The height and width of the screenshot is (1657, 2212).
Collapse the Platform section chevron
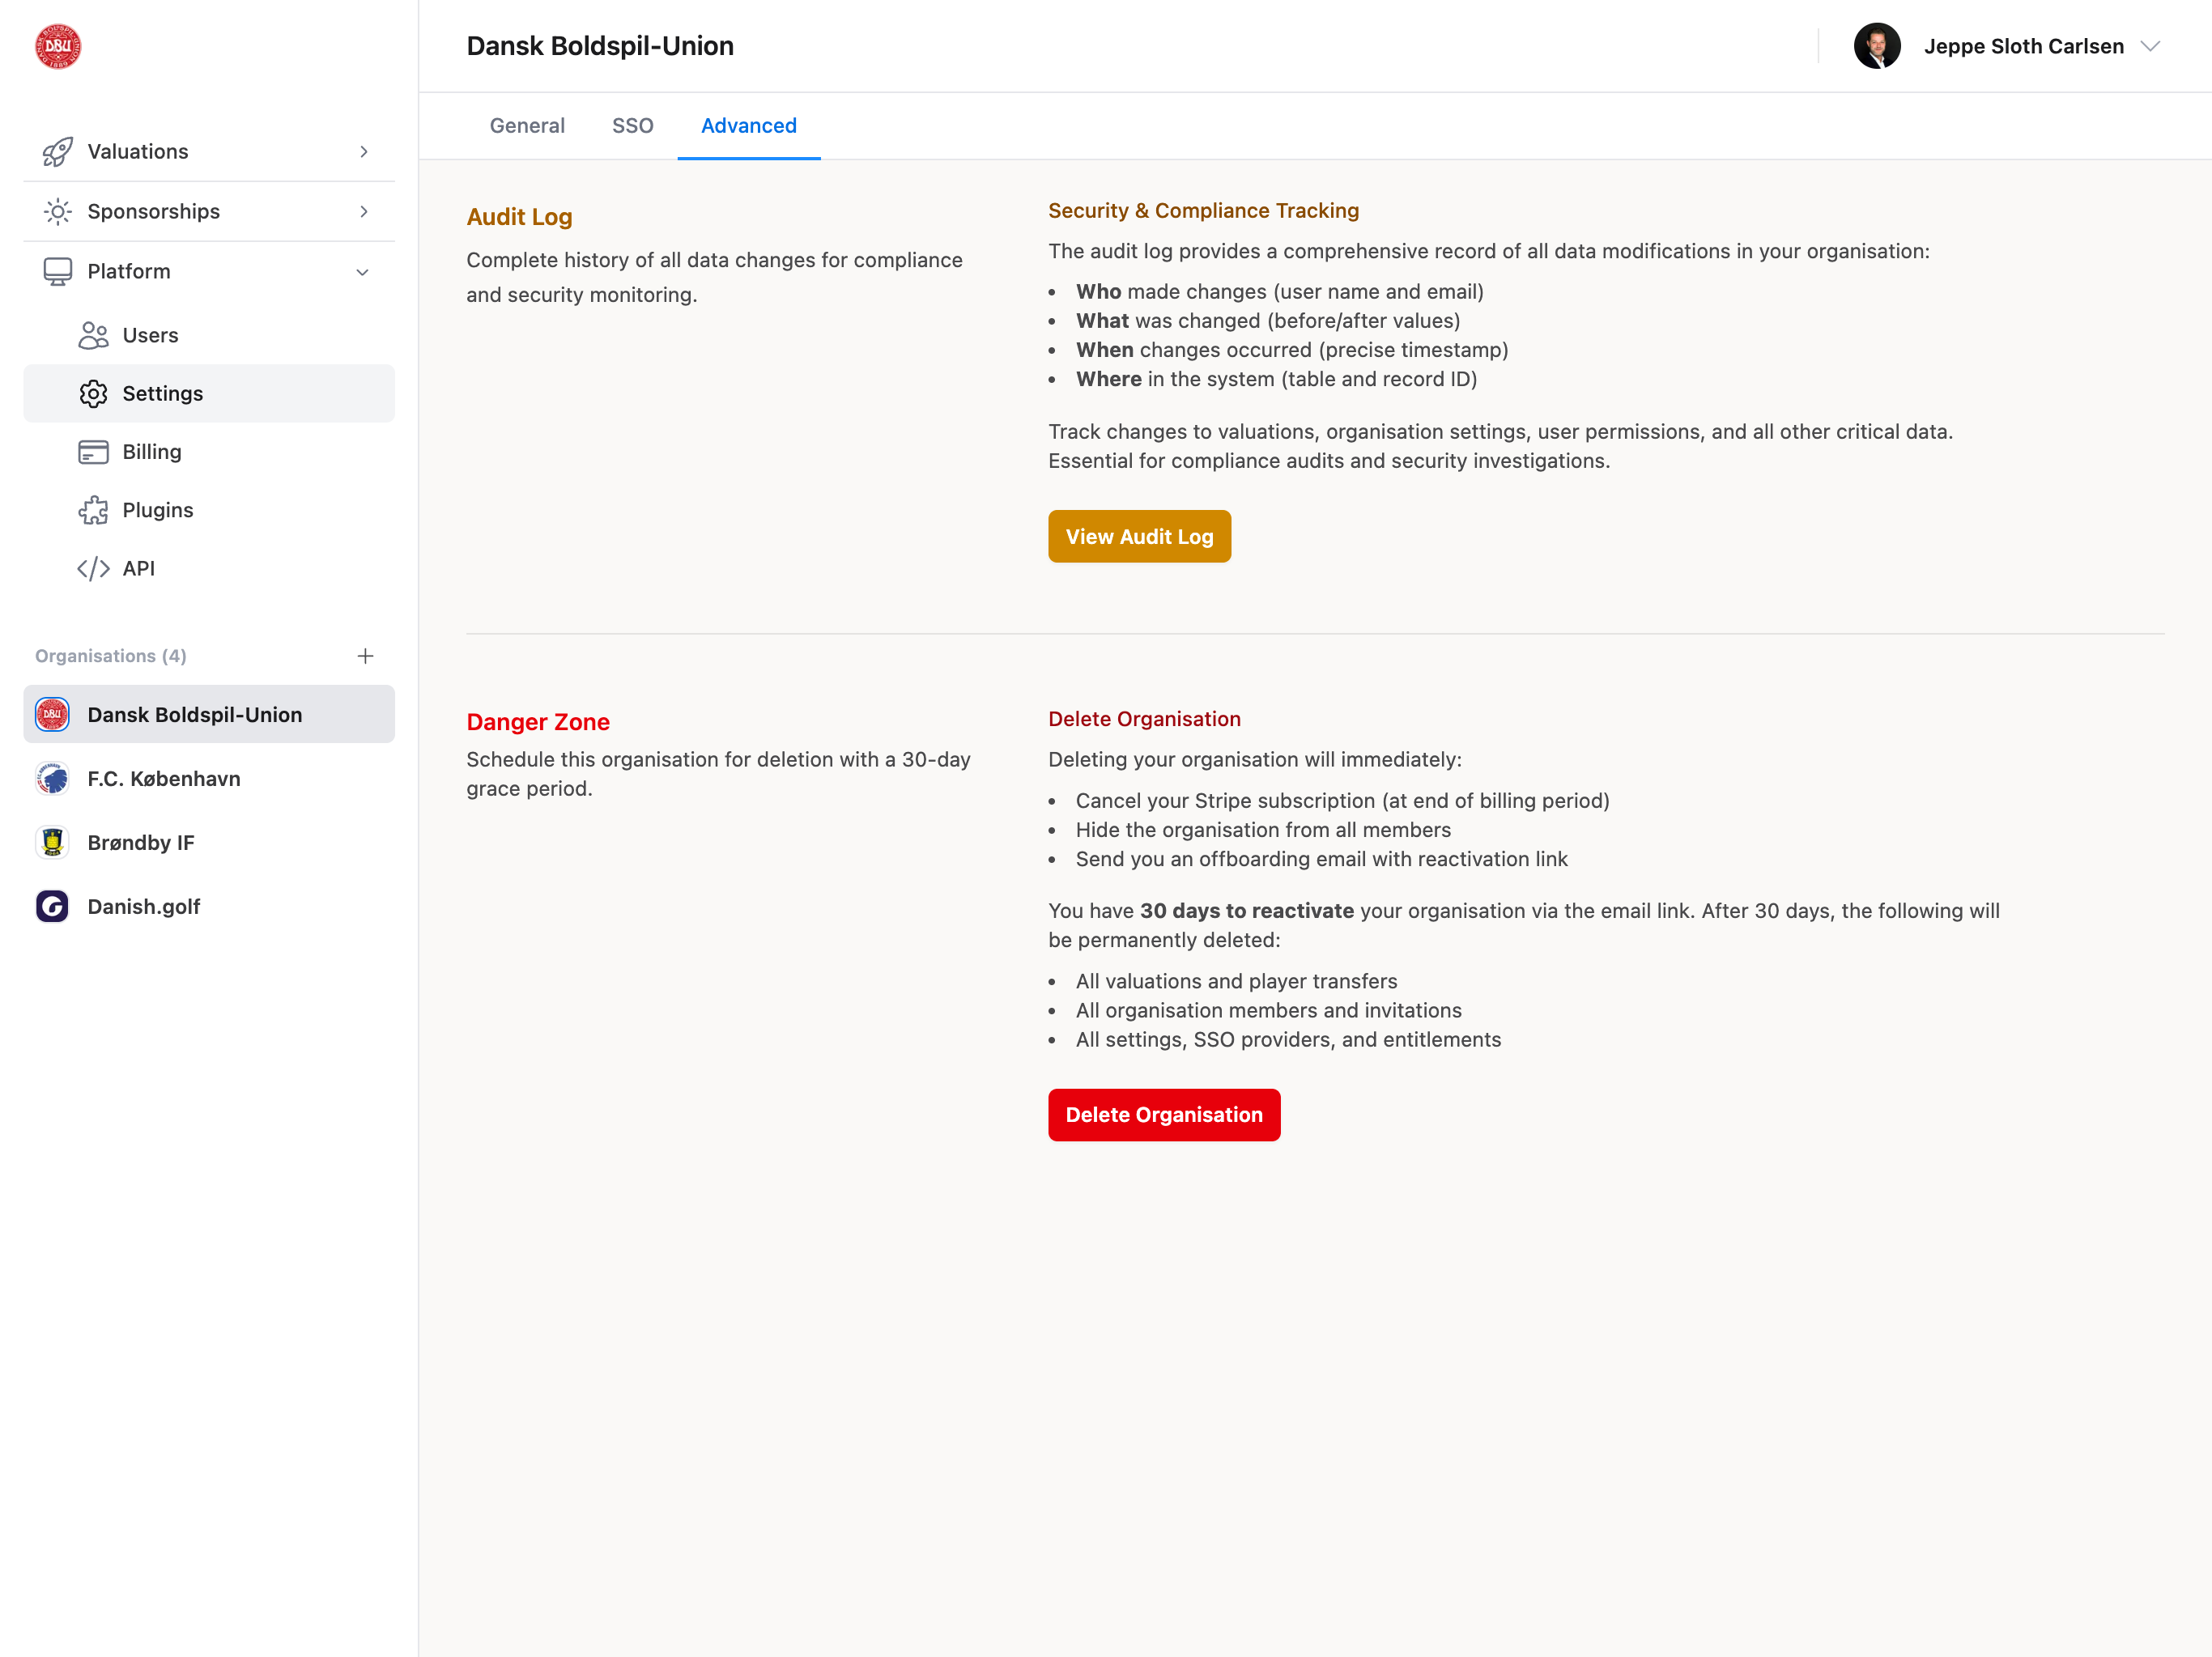click(363, 272)
